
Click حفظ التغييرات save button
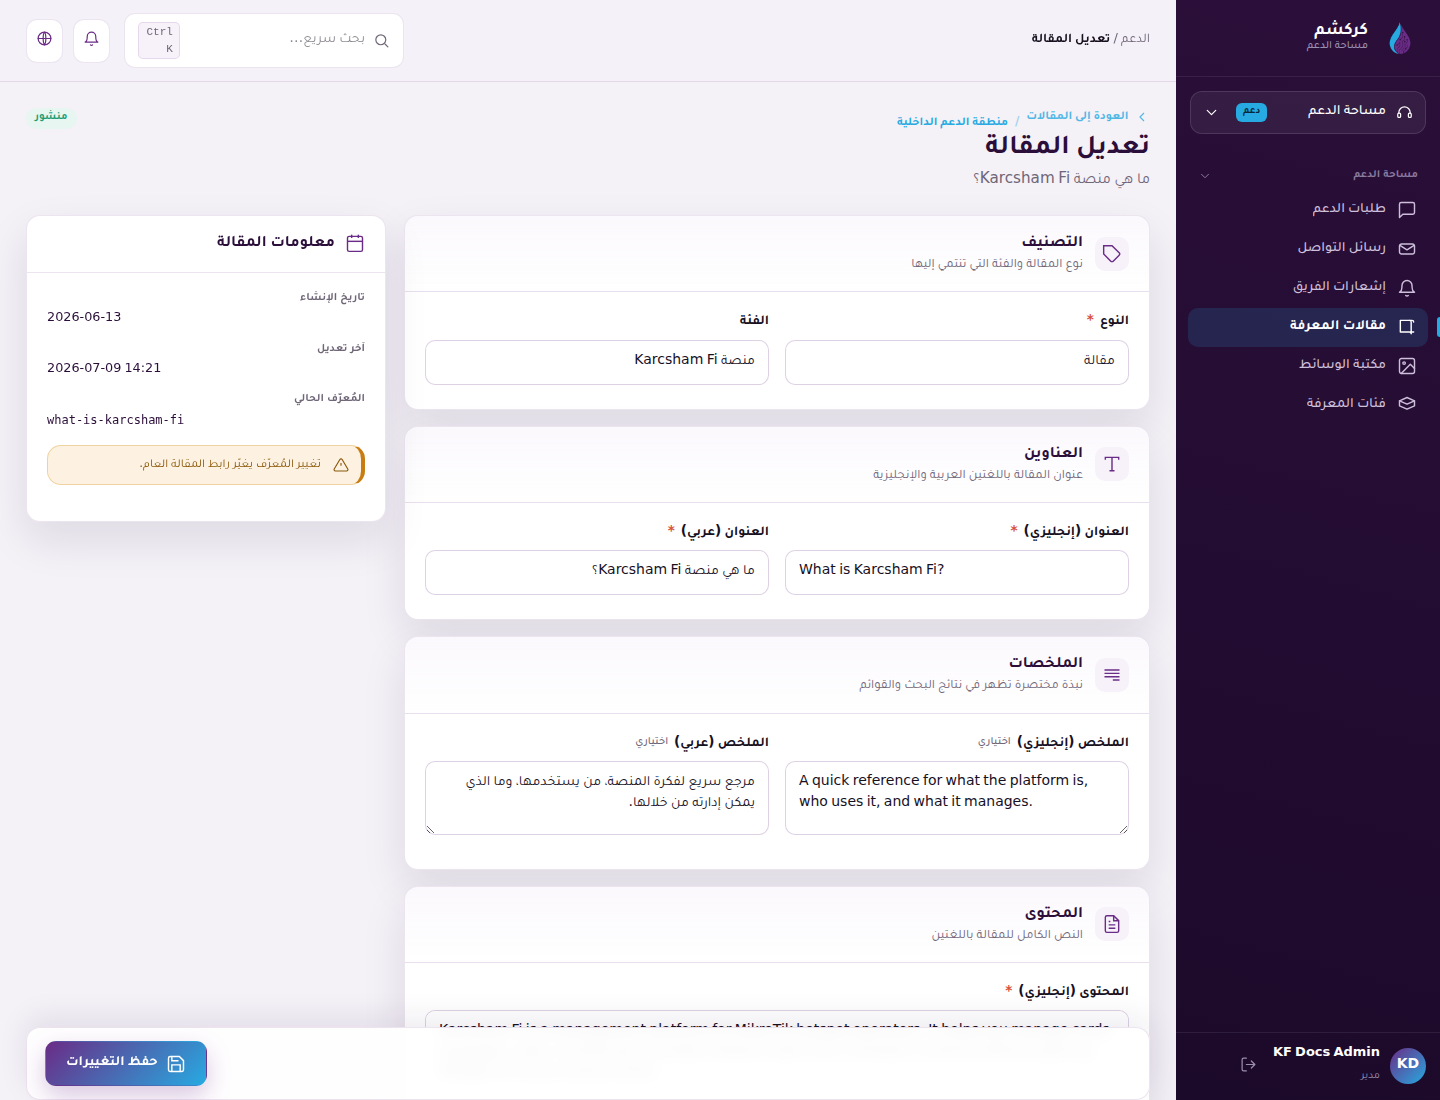[x=126, y=1063]
